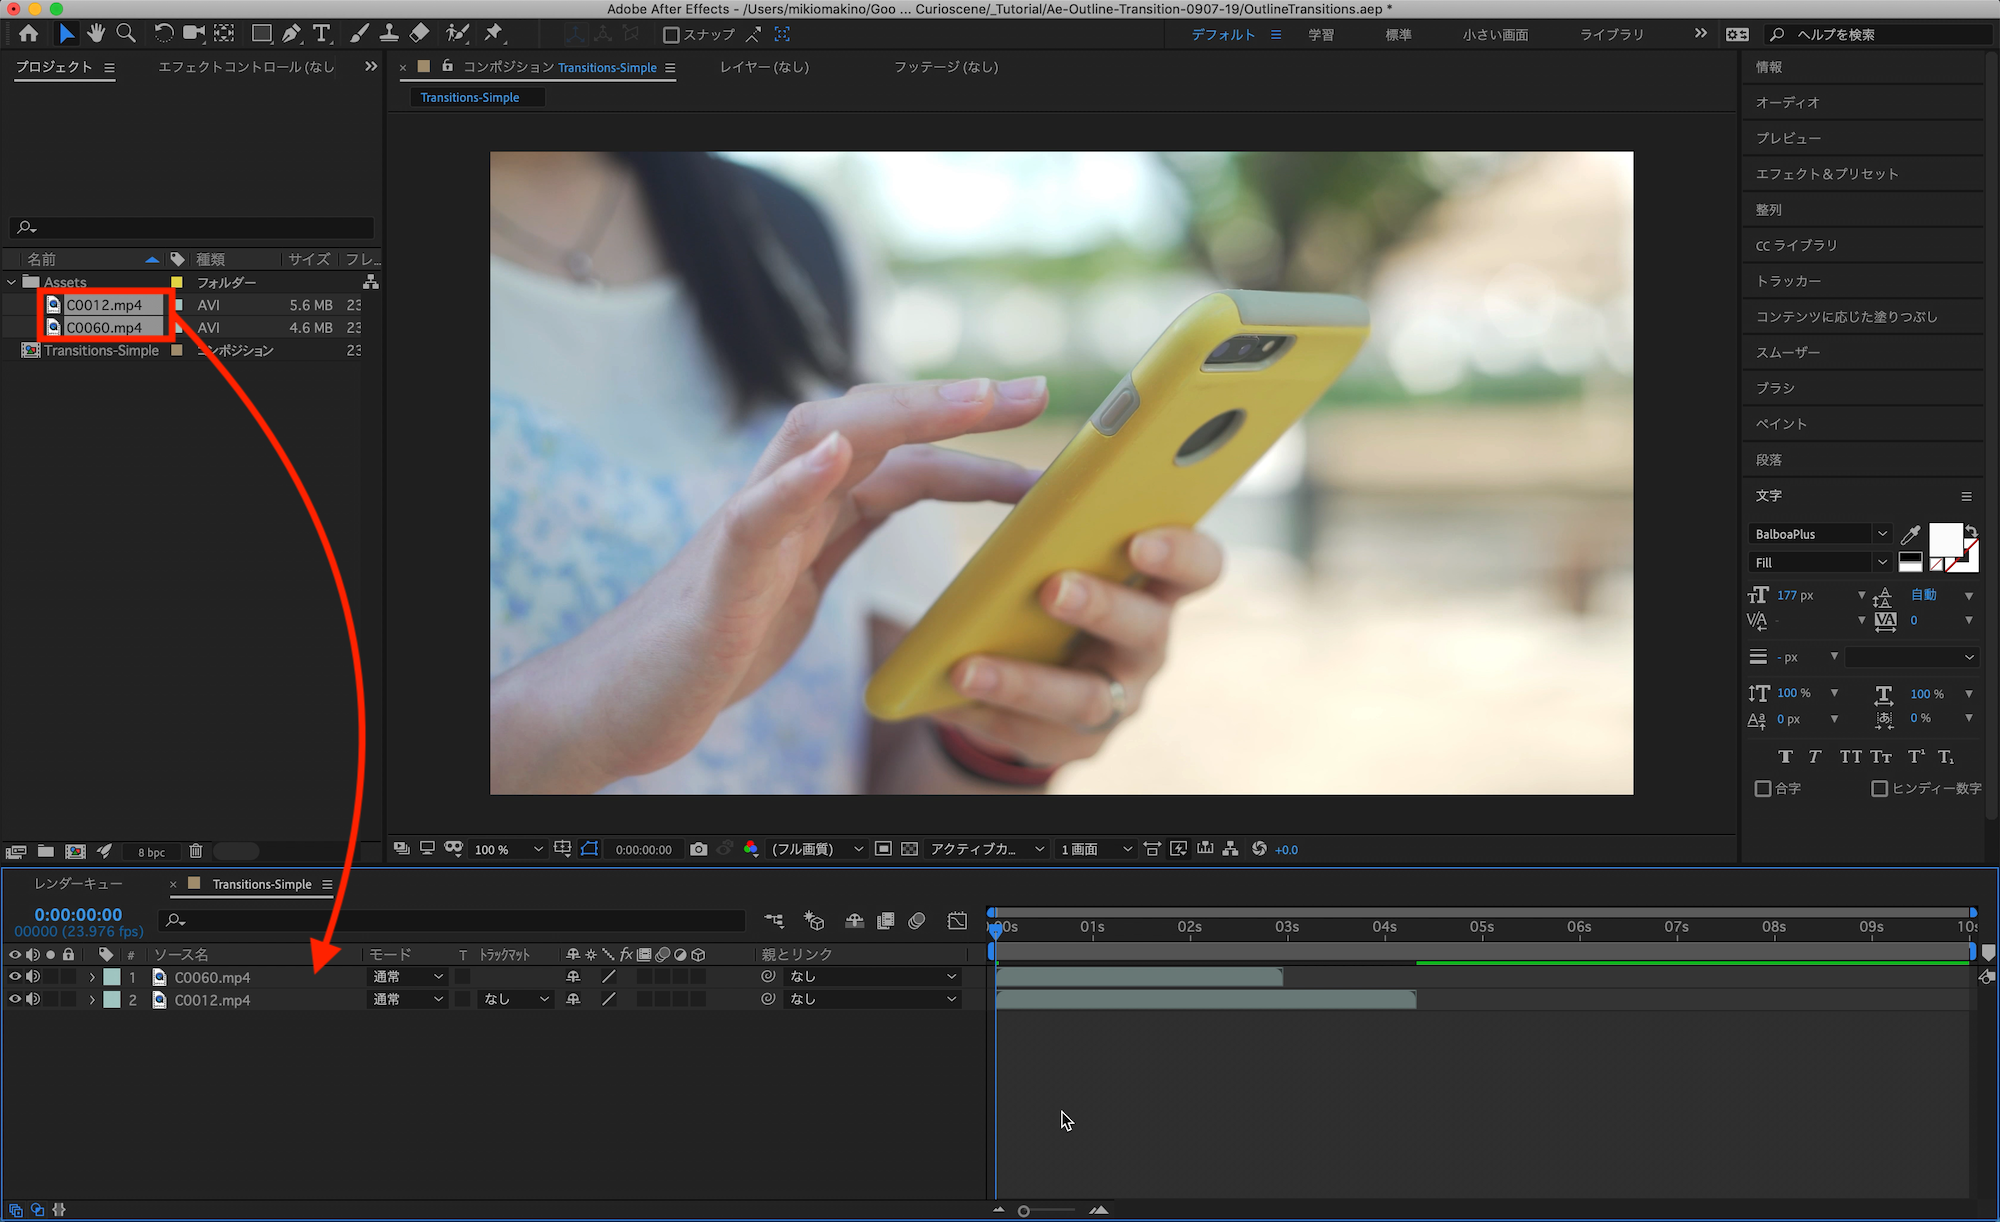Click the Home icon in toolbar
The image size is (2000, 1222).
coord(28,33)
